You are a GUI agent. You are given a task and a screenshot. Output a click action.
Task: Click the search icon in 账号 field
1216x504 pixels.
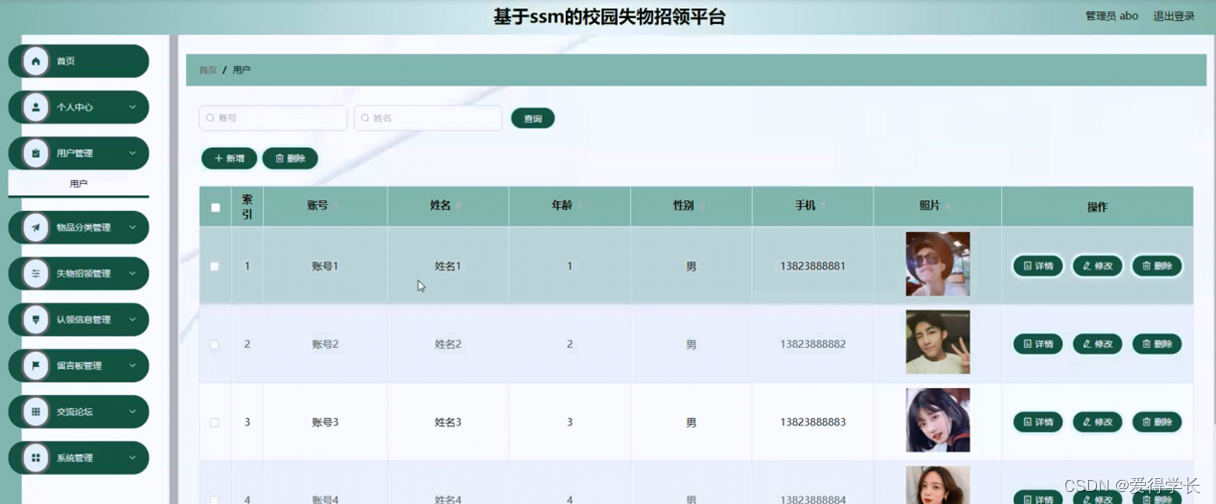(x=210, y=118)
